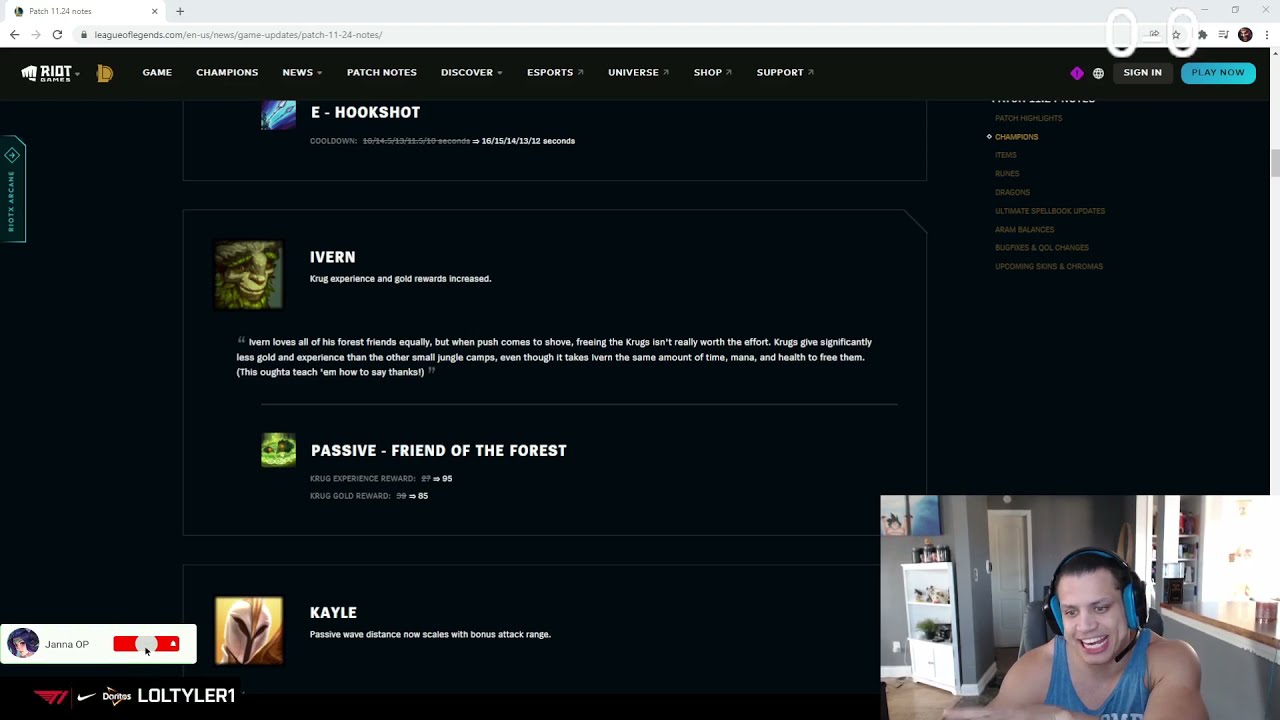Go back to the previous browser page
The width and height of the screenshot is (1280, 720).
[x=14, y=35]
